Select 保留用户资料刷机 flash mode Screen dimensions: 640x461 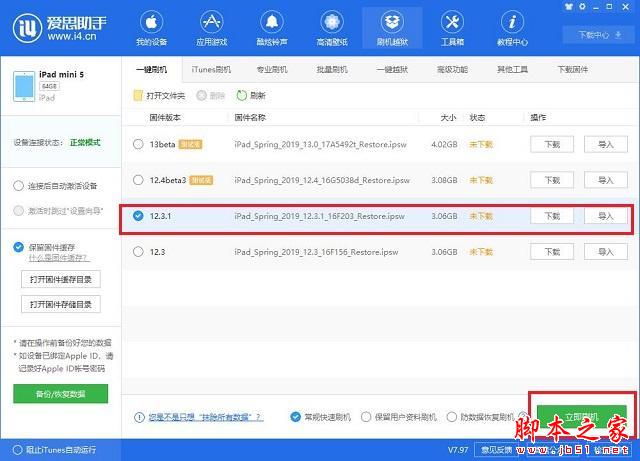366,417
